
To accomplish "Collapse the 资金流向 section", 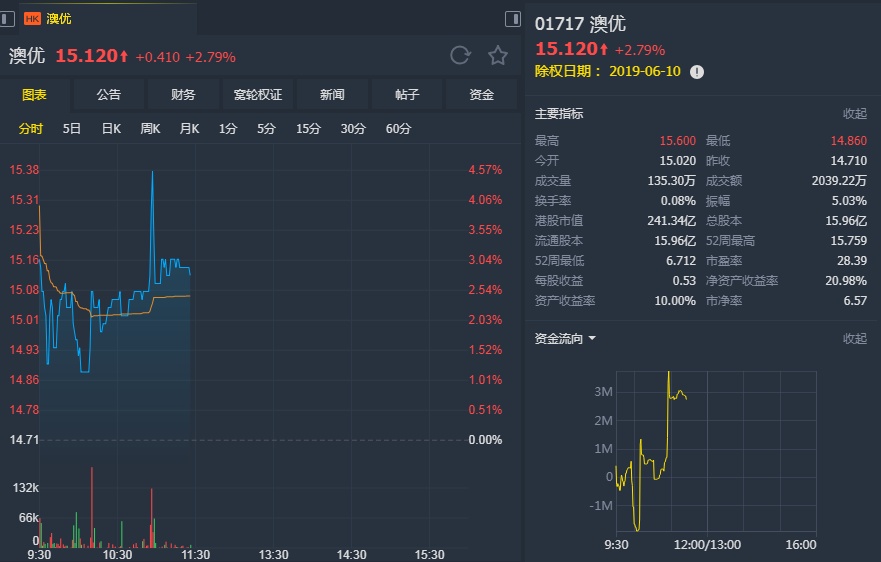I will 855,339.
